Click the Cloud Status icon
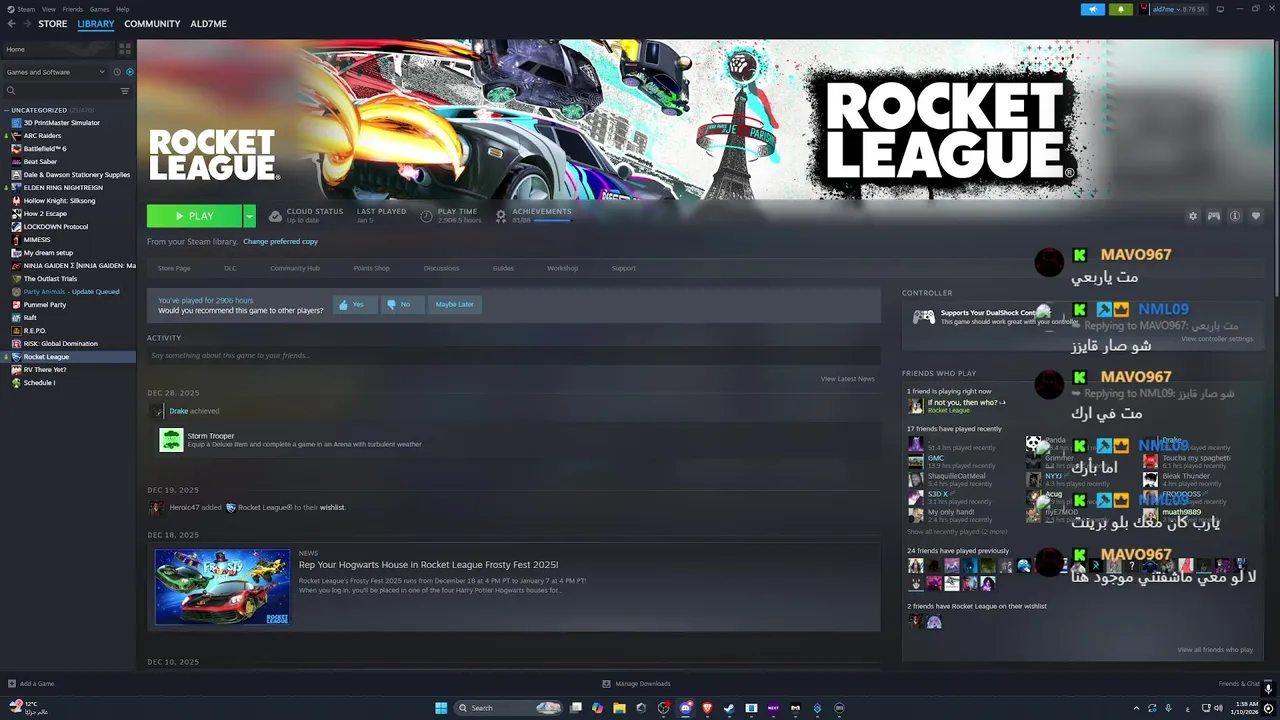Viewport: 1280px width, 720px height. coord(275,216)
